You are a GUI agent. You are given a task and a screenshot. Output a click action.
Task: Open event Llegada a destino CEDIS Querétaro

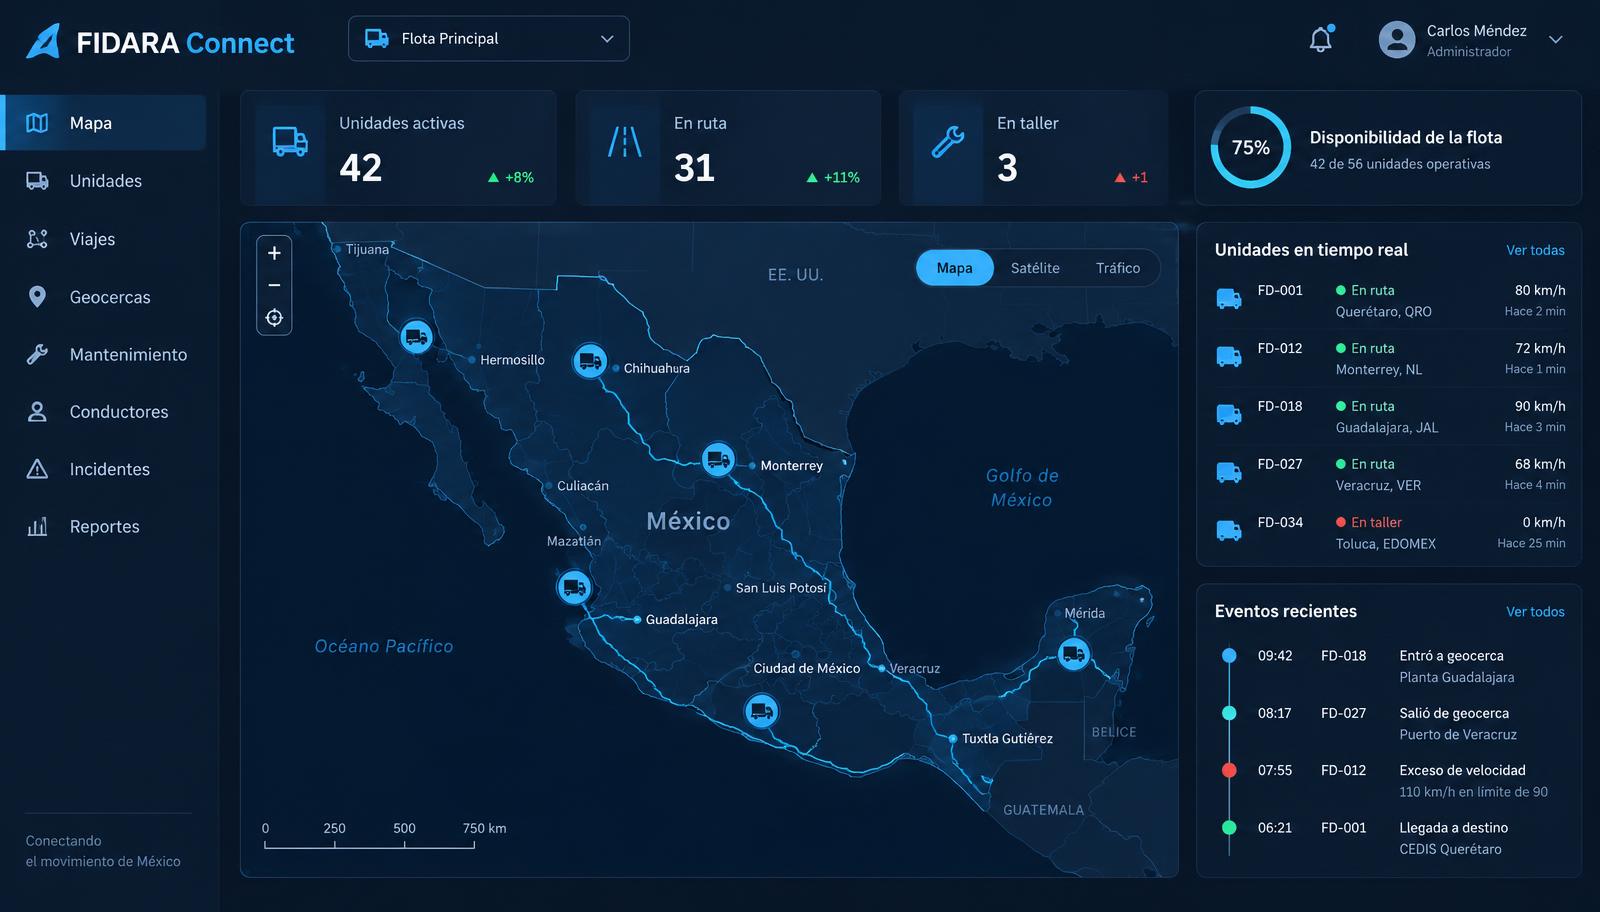[1390, 838]
